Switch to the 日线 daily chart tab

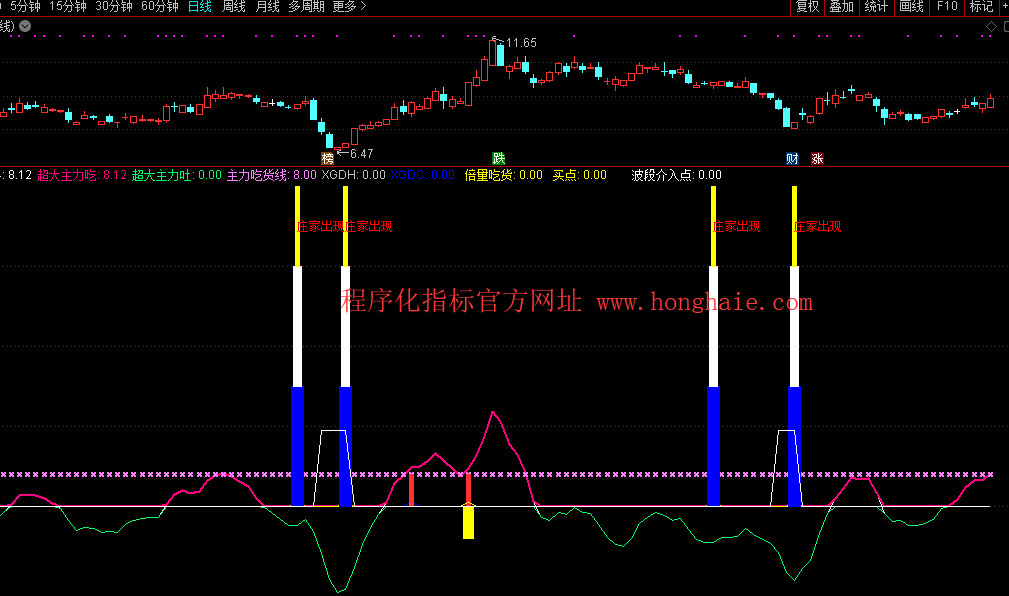(200, 7)
